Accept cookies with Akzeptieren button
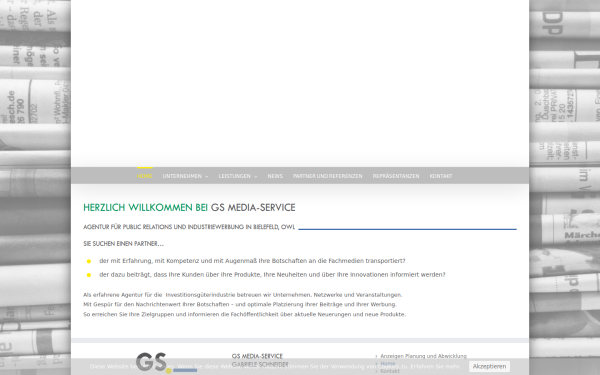600x375 pixels. [489, 366]
